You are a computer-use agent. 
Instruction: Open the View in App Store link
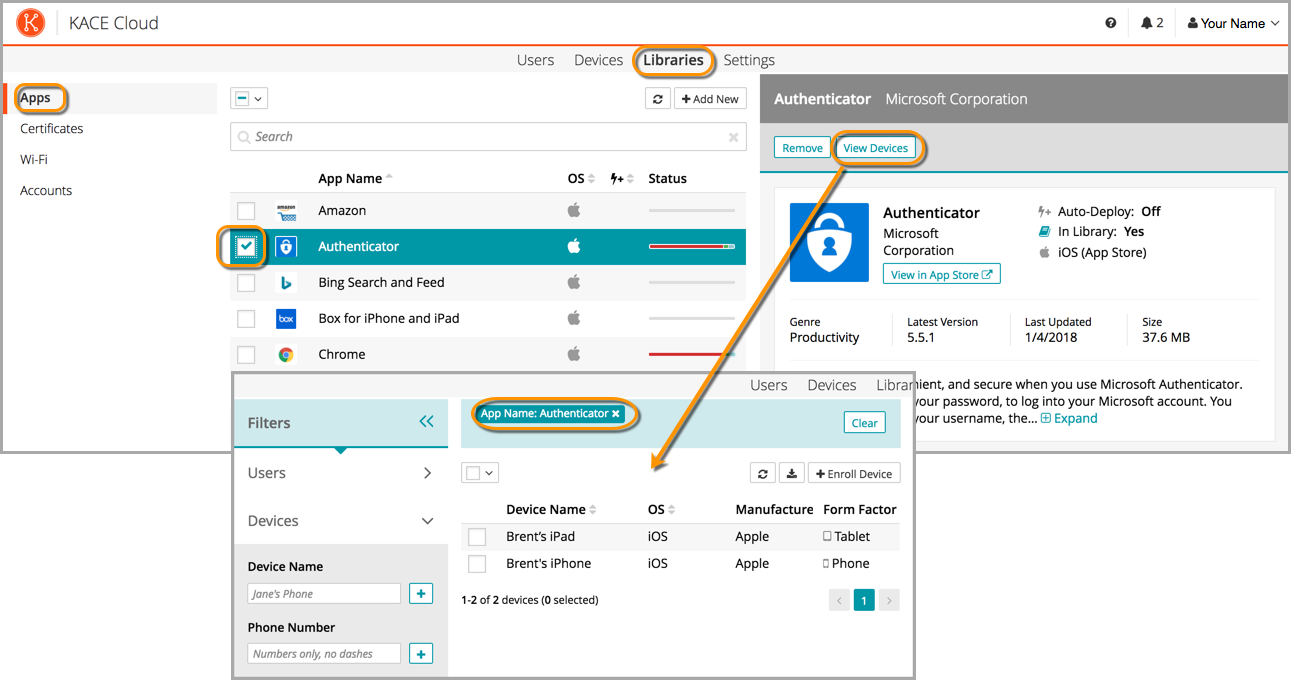tap(941, 275)
